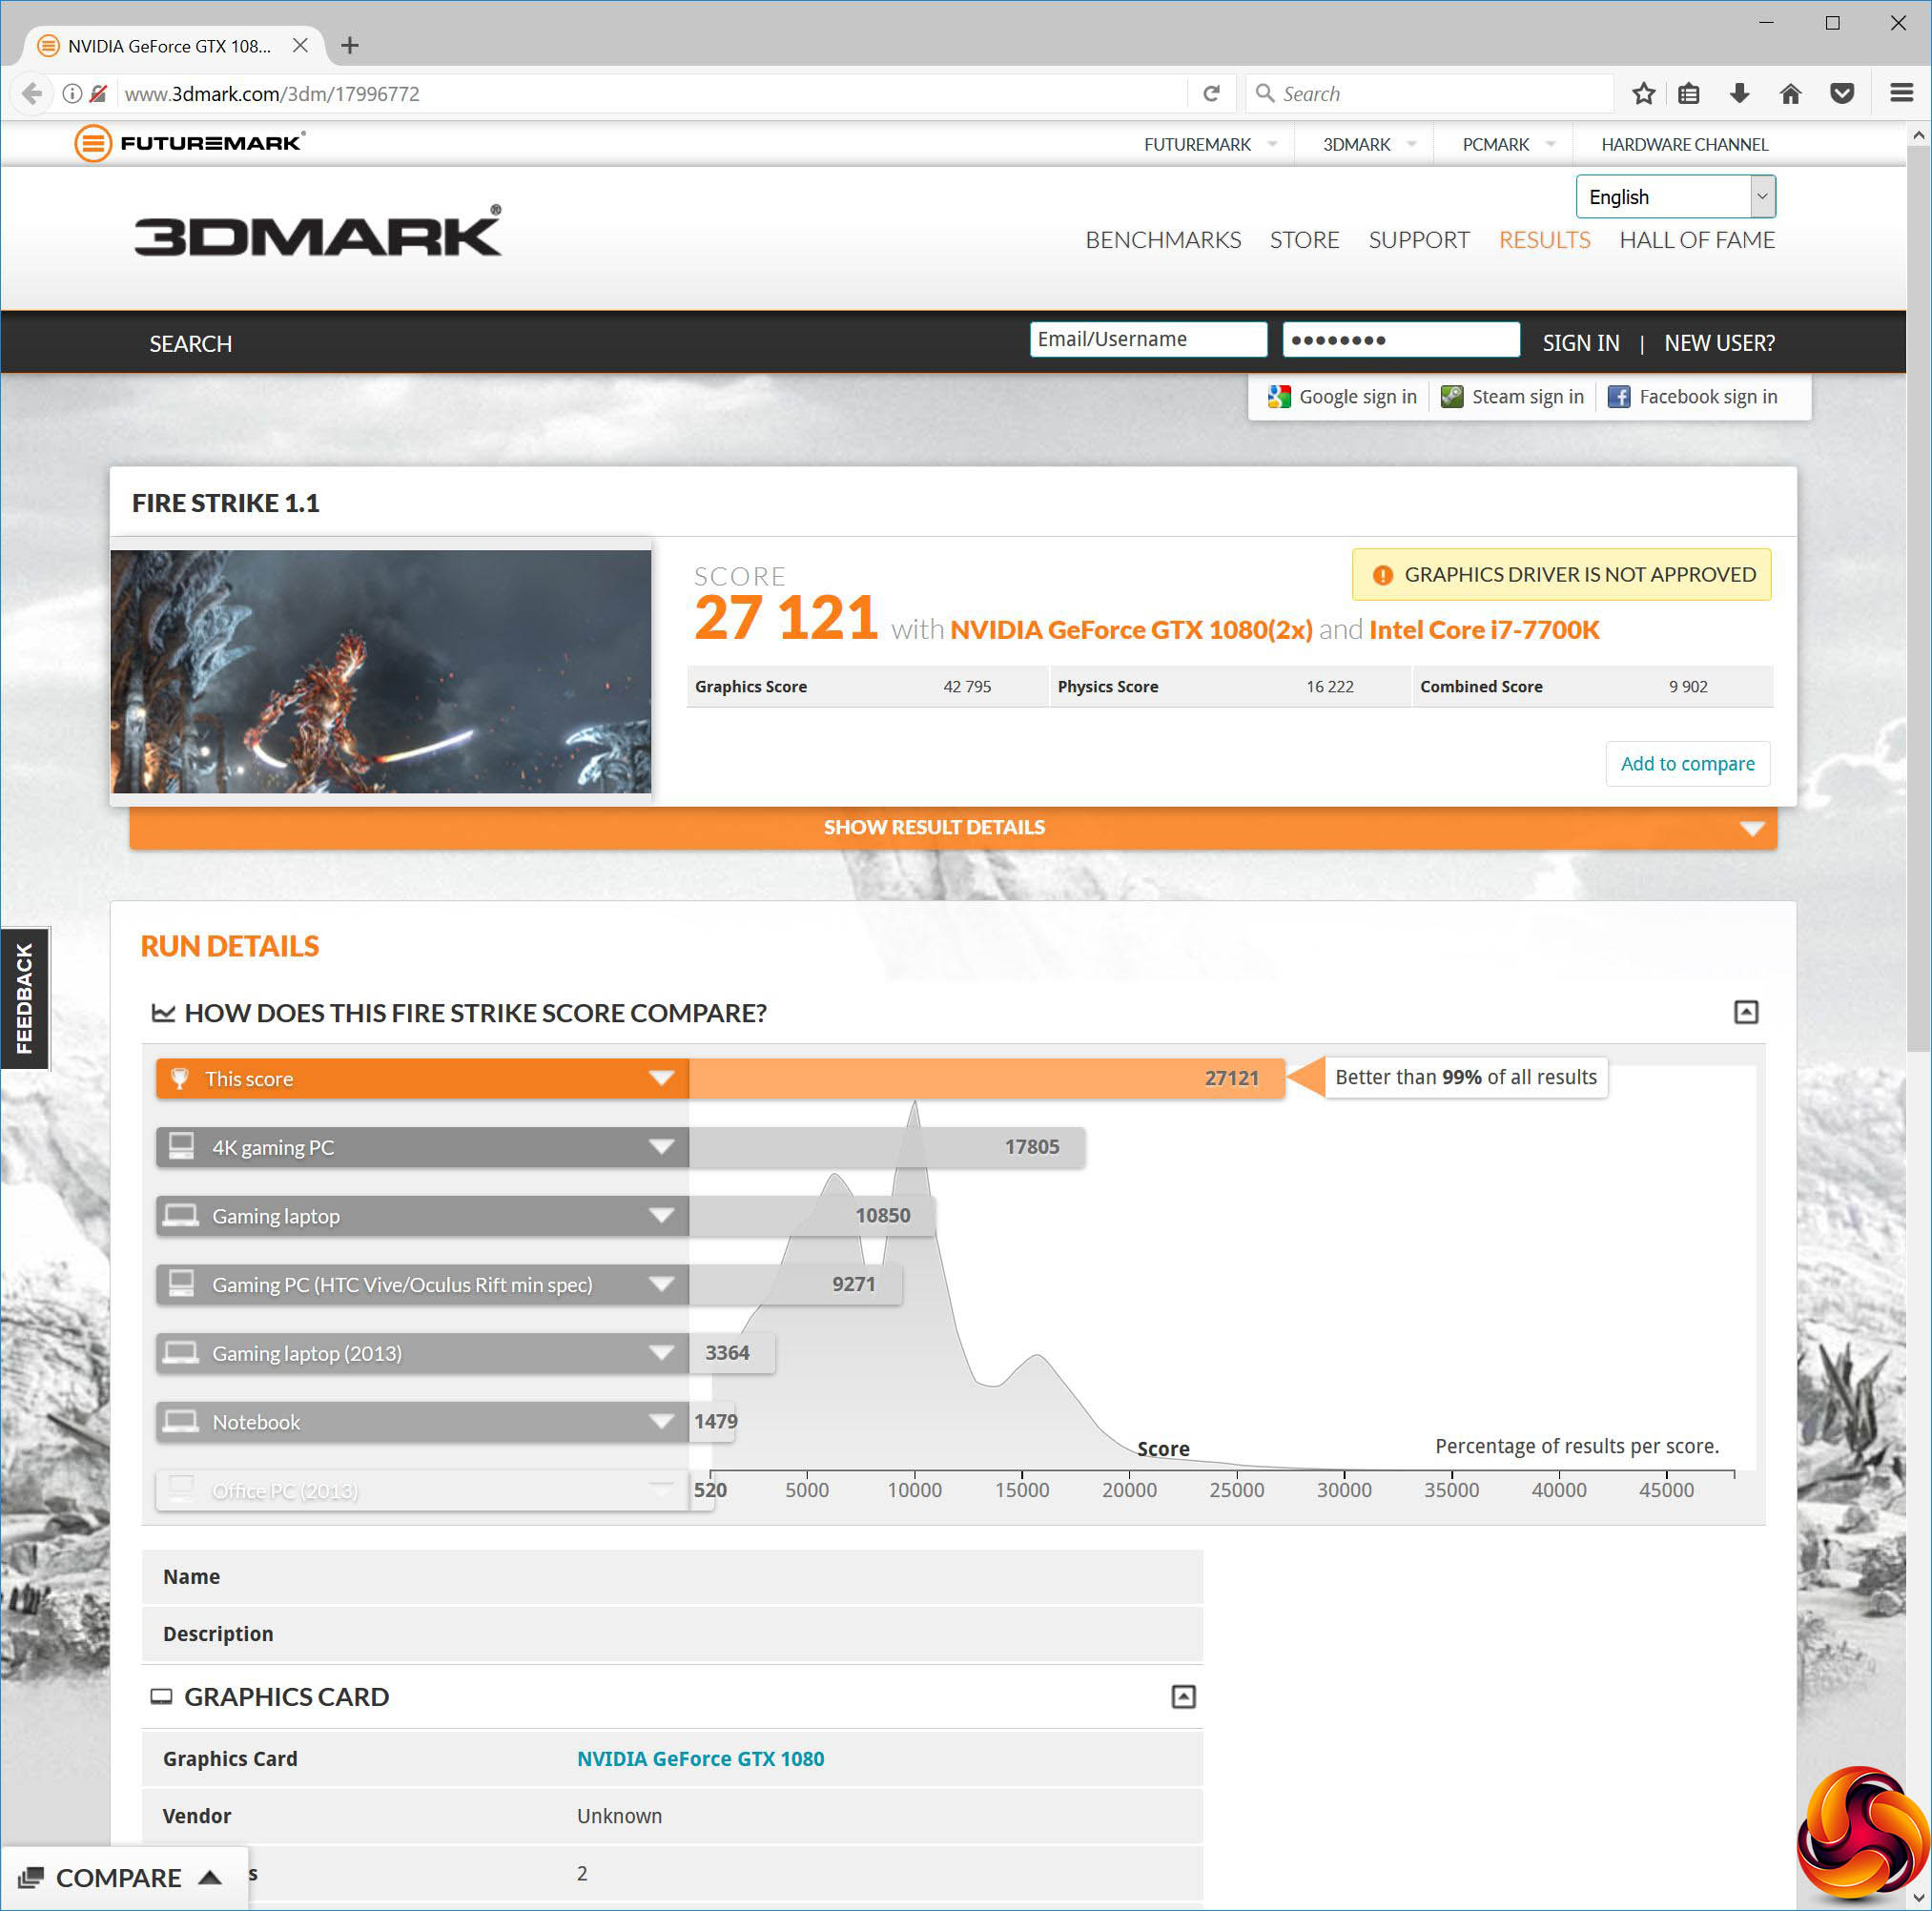
Task: Expand the Gaming laptop comparison row
Action: [661, 1216]
